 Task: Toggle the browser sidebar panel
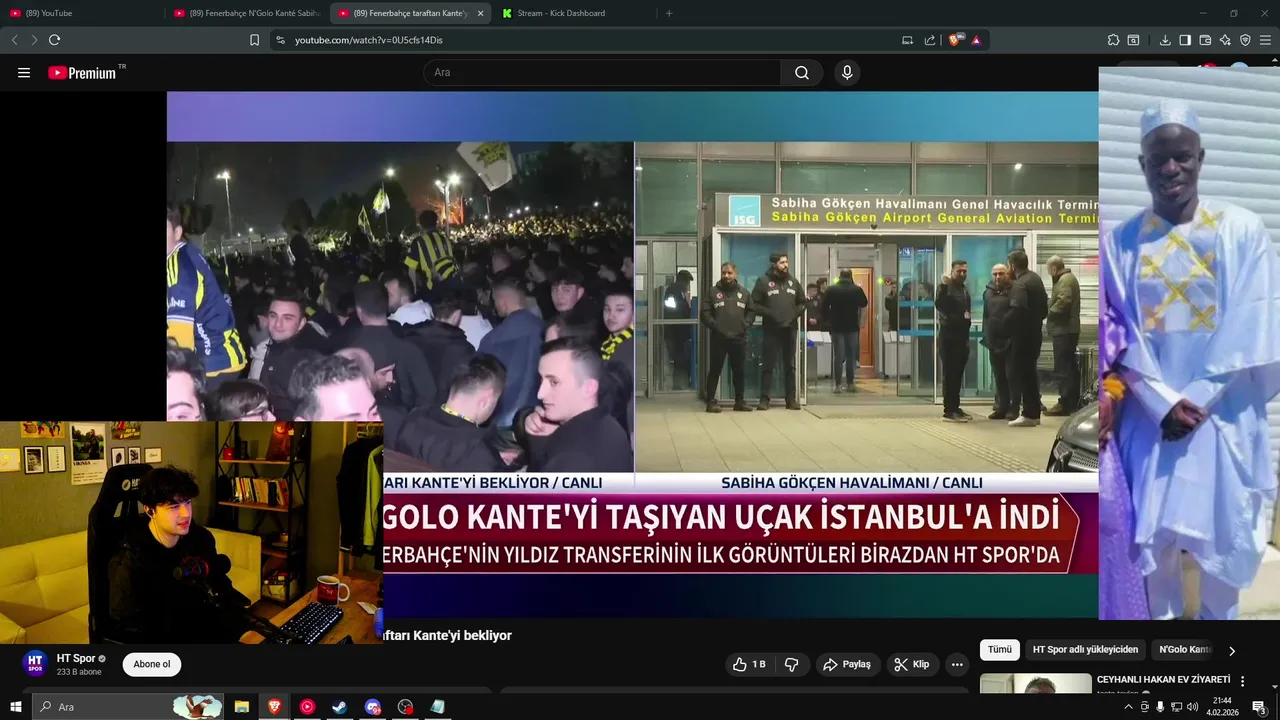click(x=1185, y=40)
